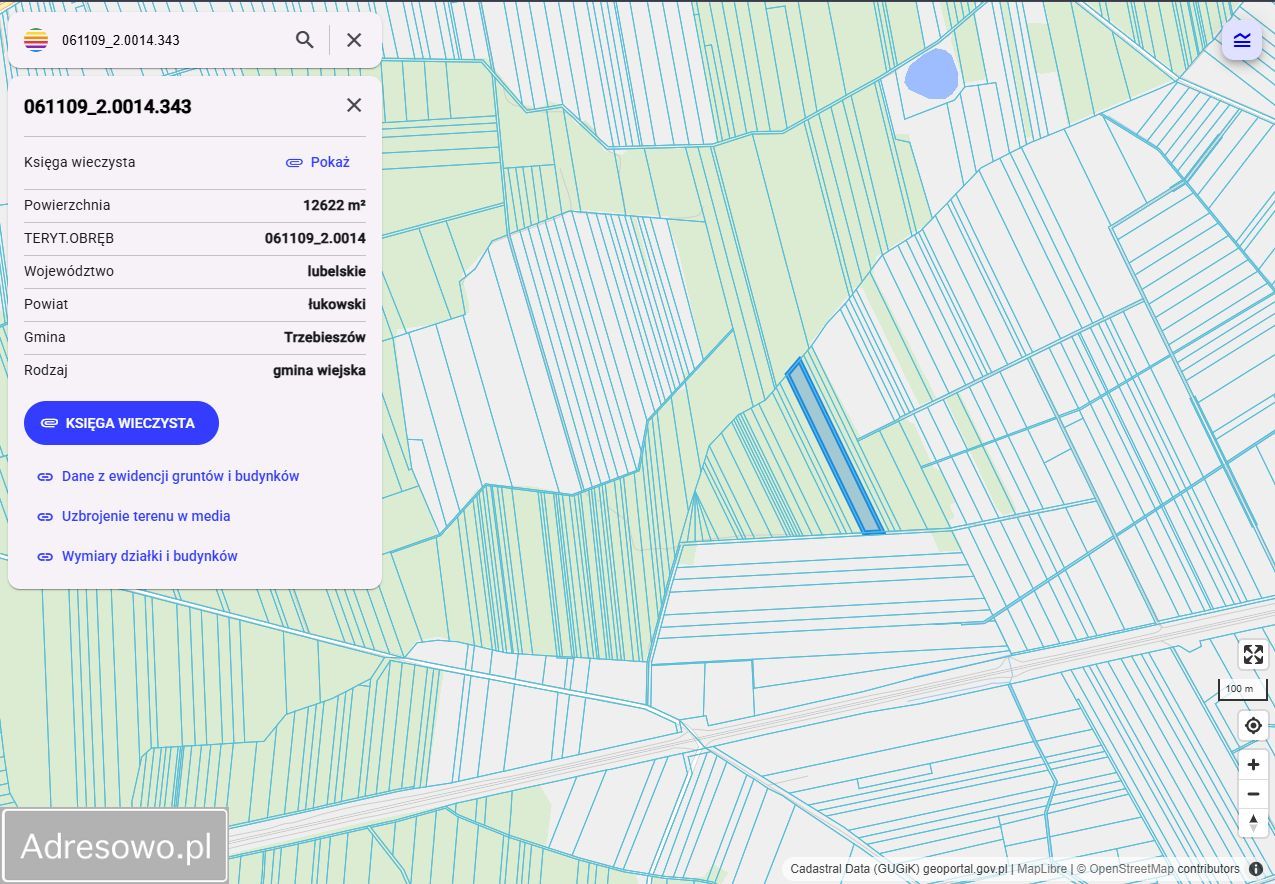
Task: Open Dane z ewidencji gruntów i budynków
Action: pyautogui.click(x=180, y=476)
